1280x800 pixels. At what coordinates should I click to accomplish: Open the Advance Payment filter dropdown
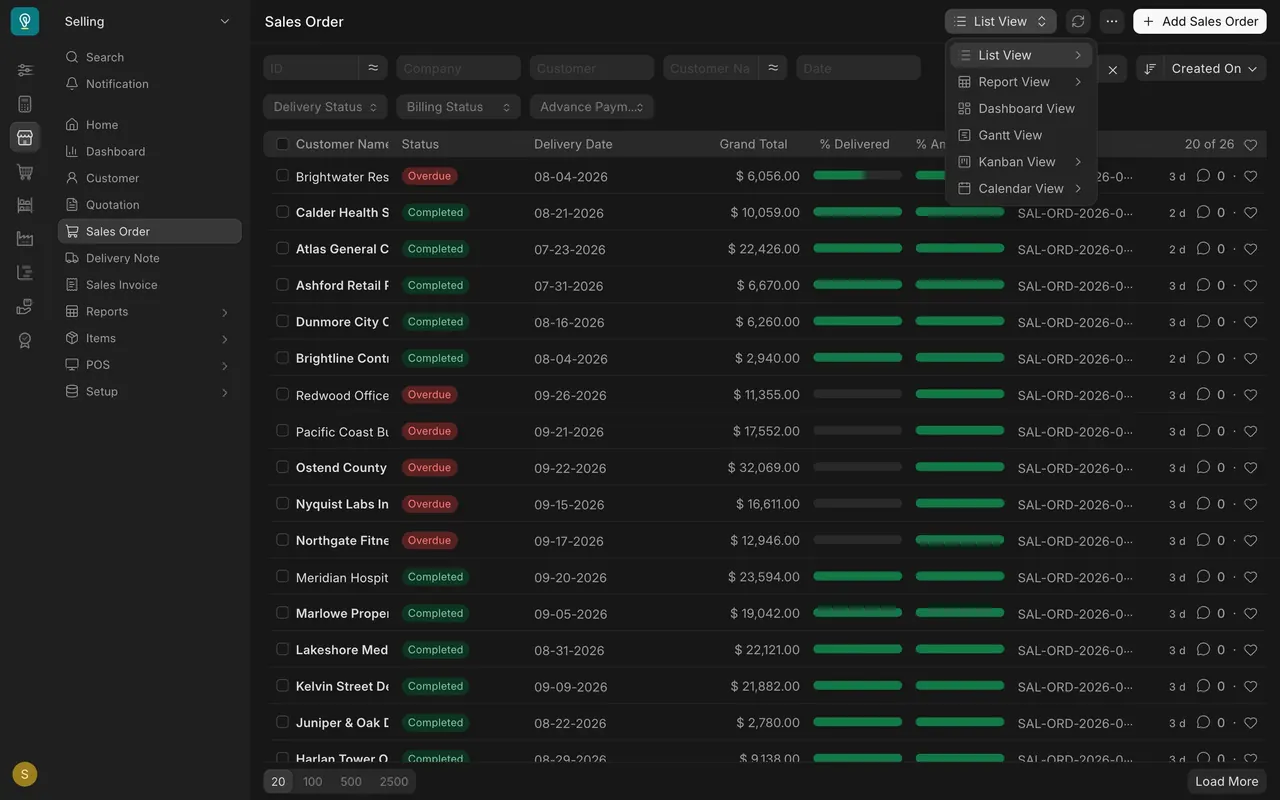592,107
